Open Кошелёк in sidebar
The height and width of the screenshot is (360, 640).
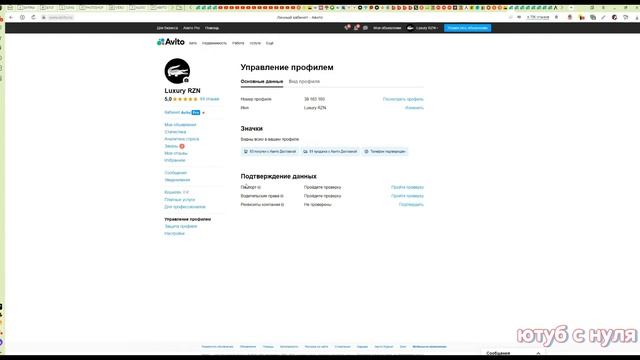pos(176,192)
